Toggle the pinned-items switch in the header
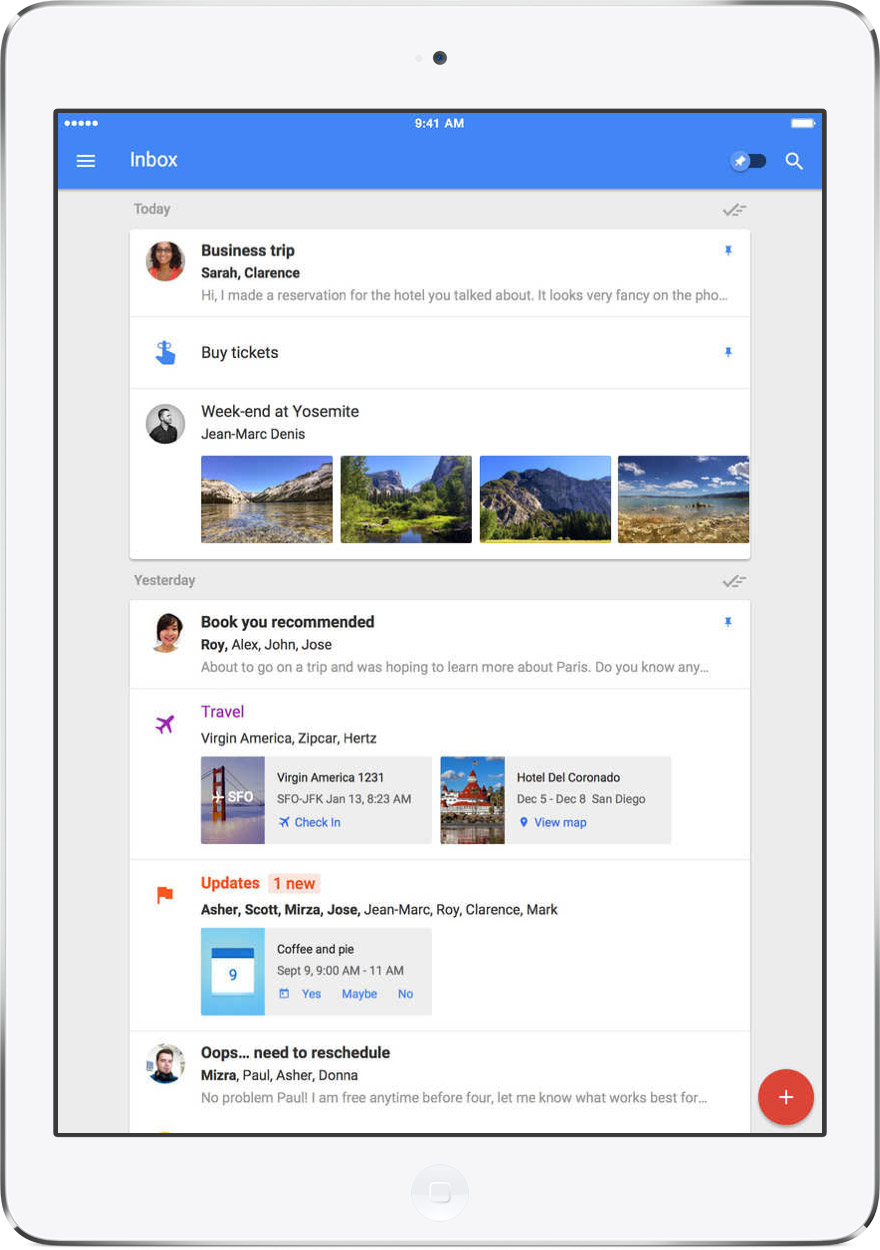This screenshot has width=880, height=1250. [748, 161]
